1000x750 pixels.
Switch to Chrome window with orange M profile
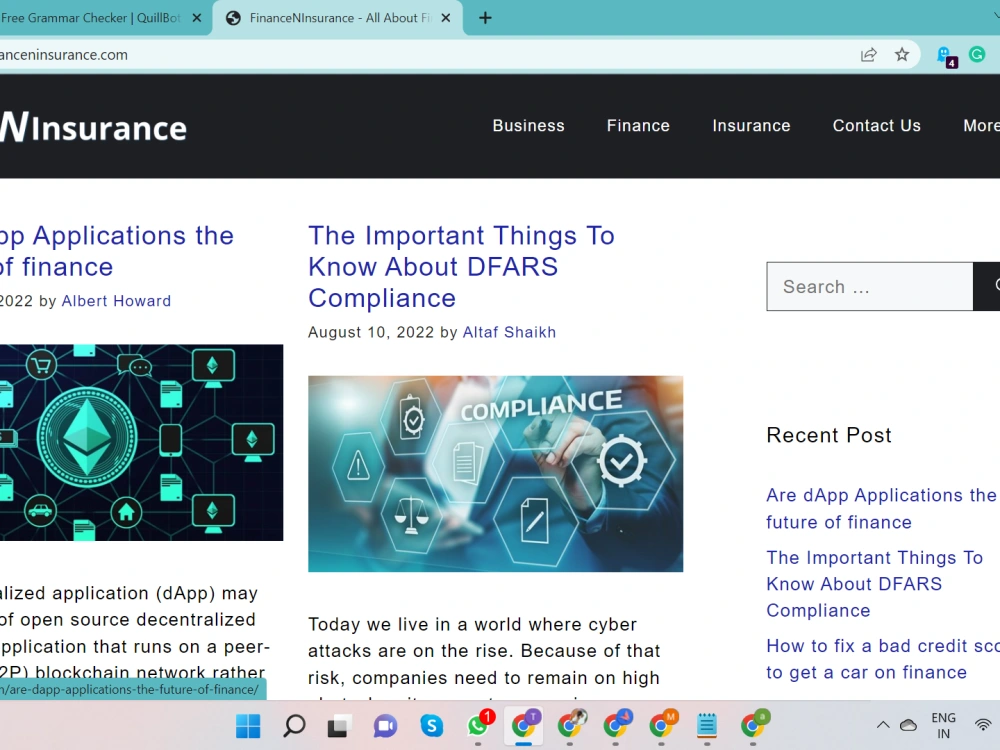[663, 724]
